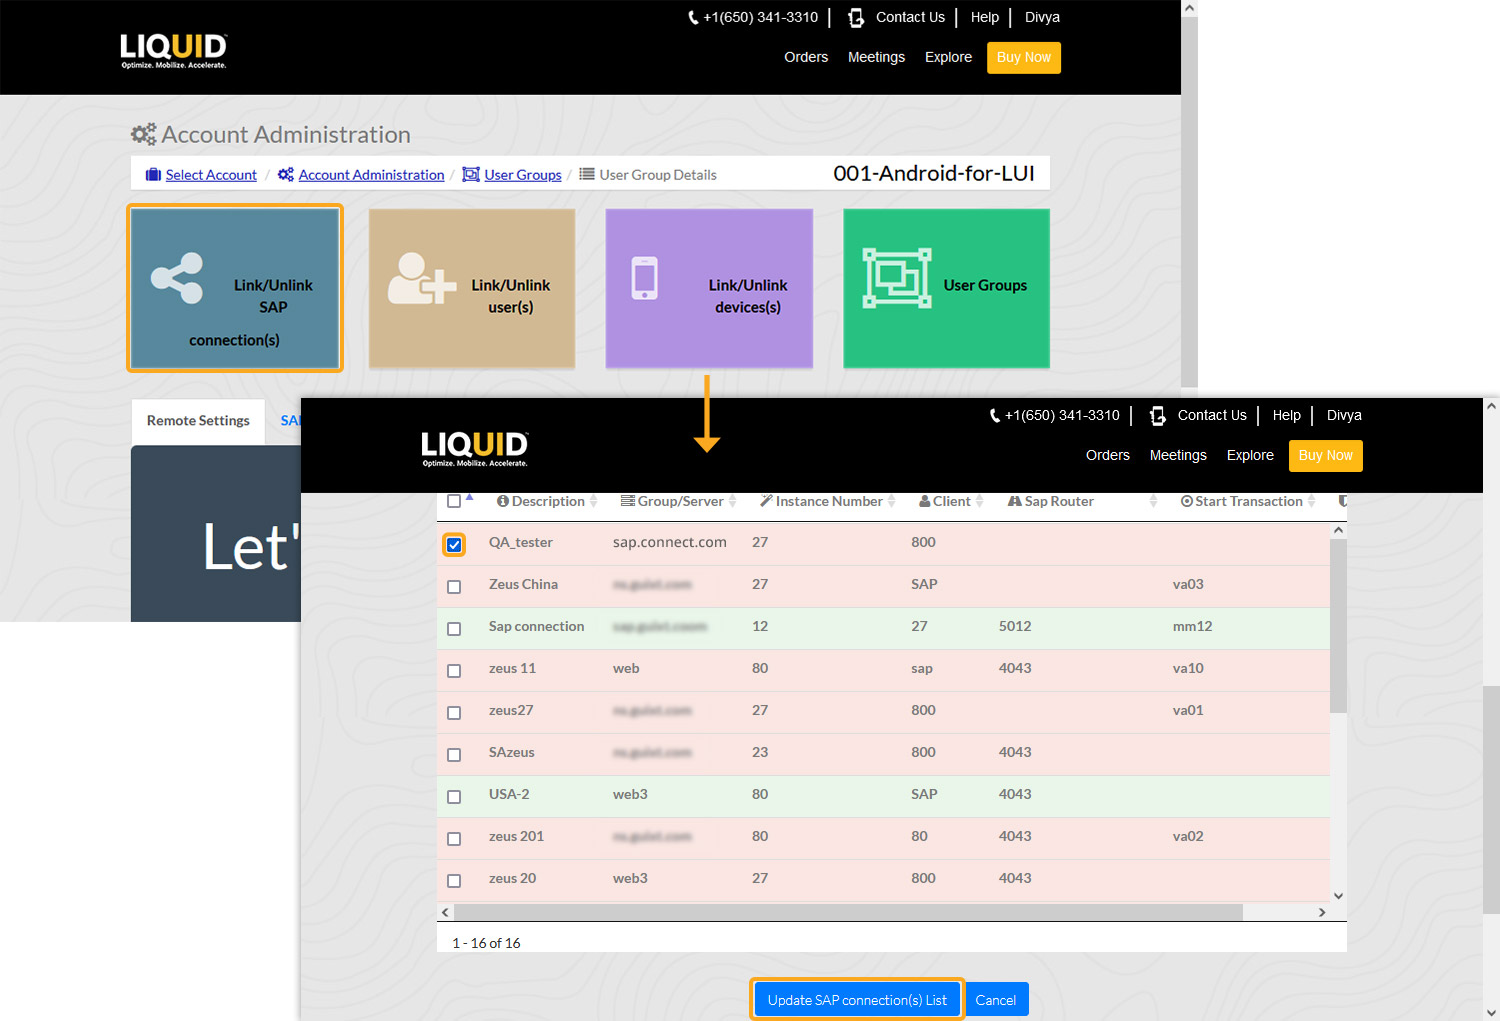The height and width of the screenshot is (1021, 1500).
Task: Click phone icon on Link/Unlink devices(s) tile
Action: (x=645, y=278)
